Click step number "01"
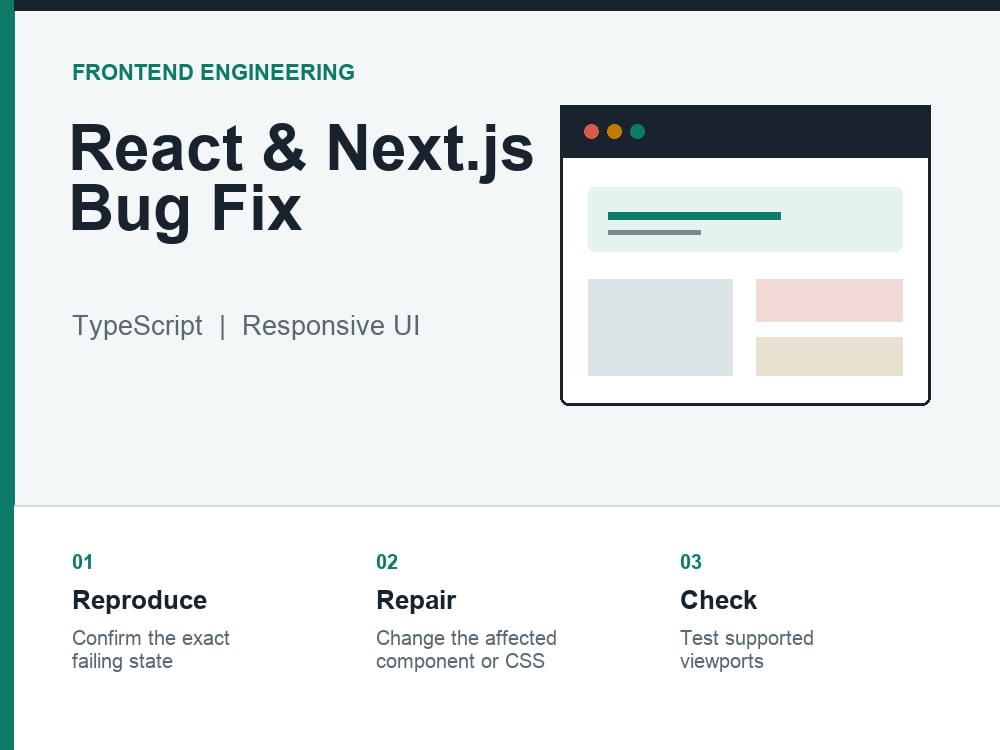The height and width of the screenshot is (750, 1000). point(83,562)
